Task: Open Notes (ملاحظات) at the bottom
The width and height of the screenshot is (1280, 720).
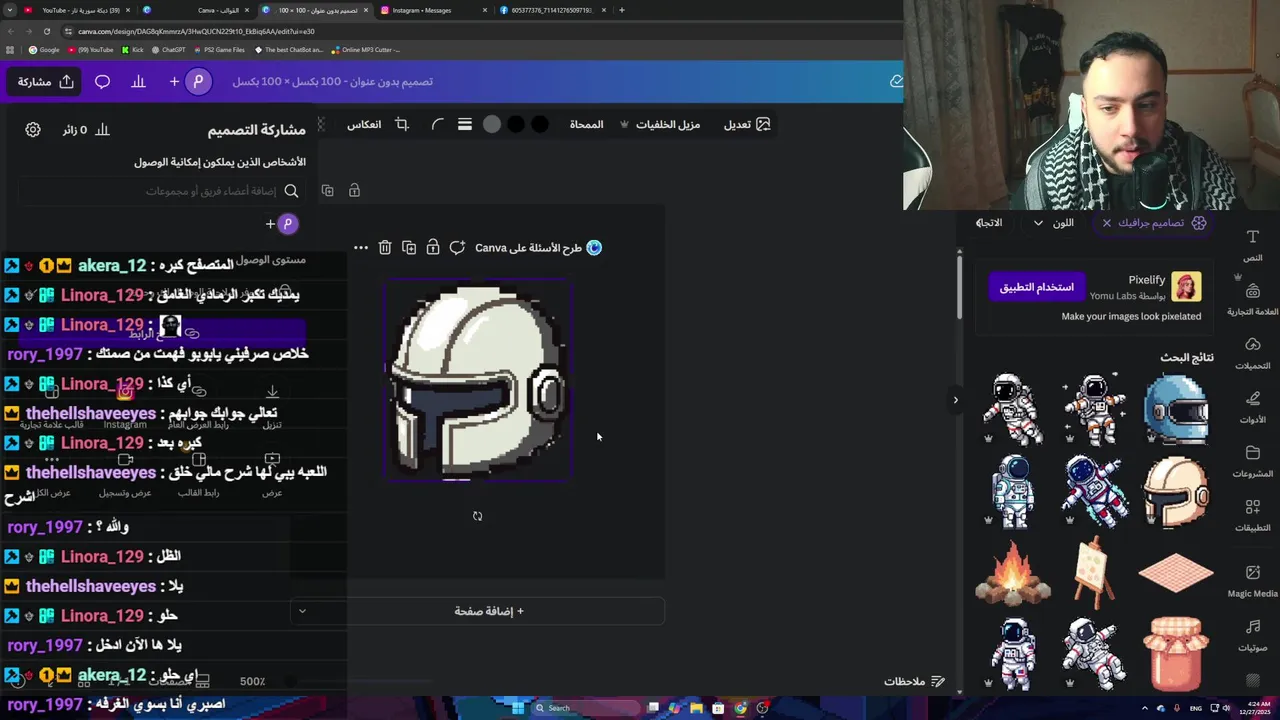Action: pyautogui.click(x=914, y=681)
